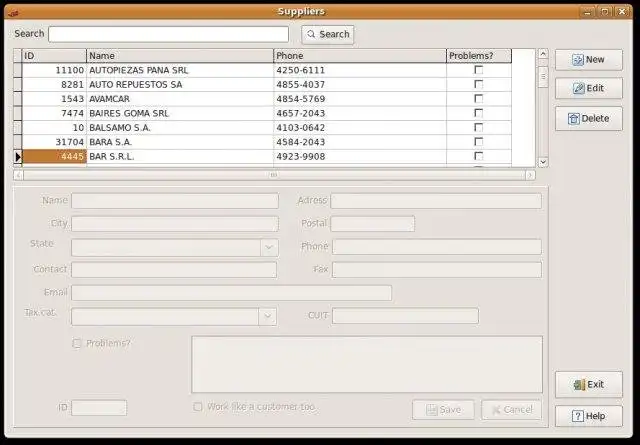The image size is (640, 445).
Task: Click phone cell 4103-0642
Action: [x=360, y=128]
